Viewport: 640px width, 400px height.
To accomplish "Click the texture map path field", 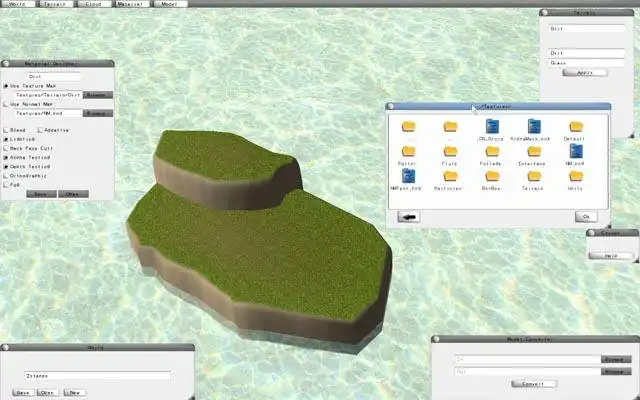I will click(48, 95).
